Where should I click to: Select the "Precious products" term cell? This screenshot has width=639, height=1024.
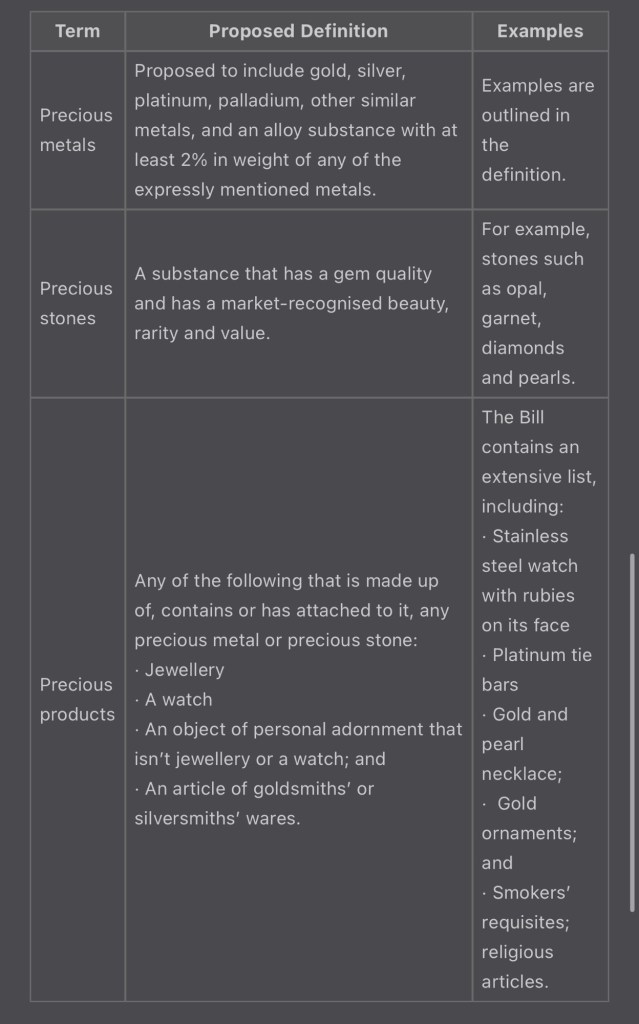tap(77, 699)
